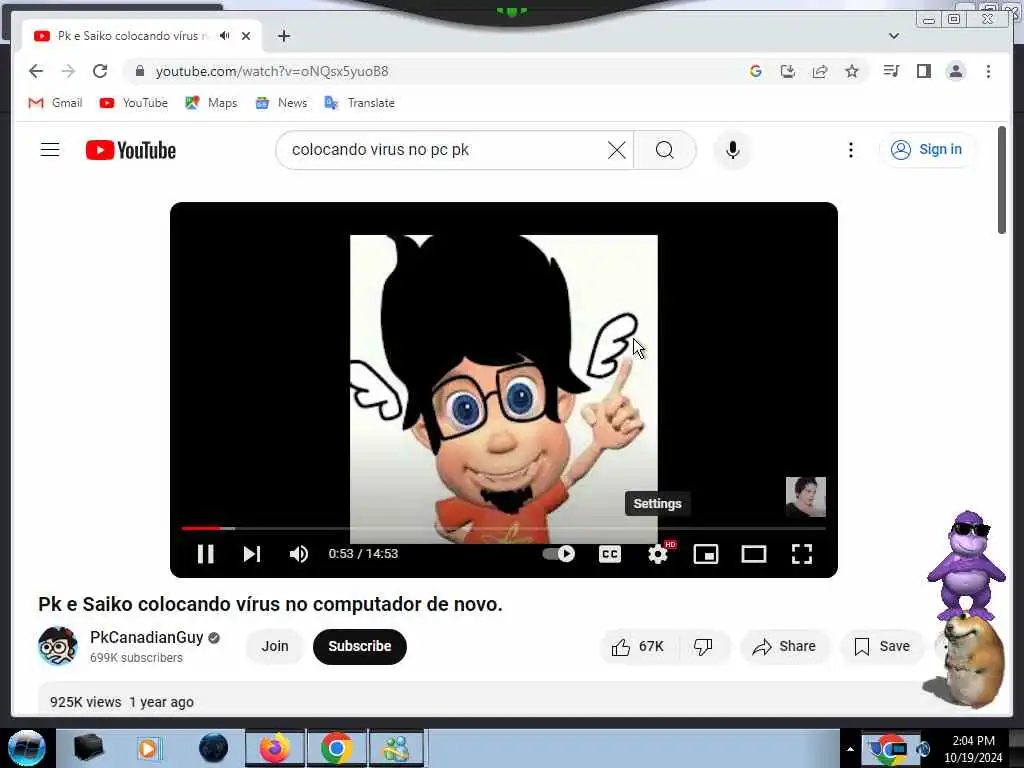Open a new browser tab
Screen dimensions: 1024x768
click(x=283, y=36)
